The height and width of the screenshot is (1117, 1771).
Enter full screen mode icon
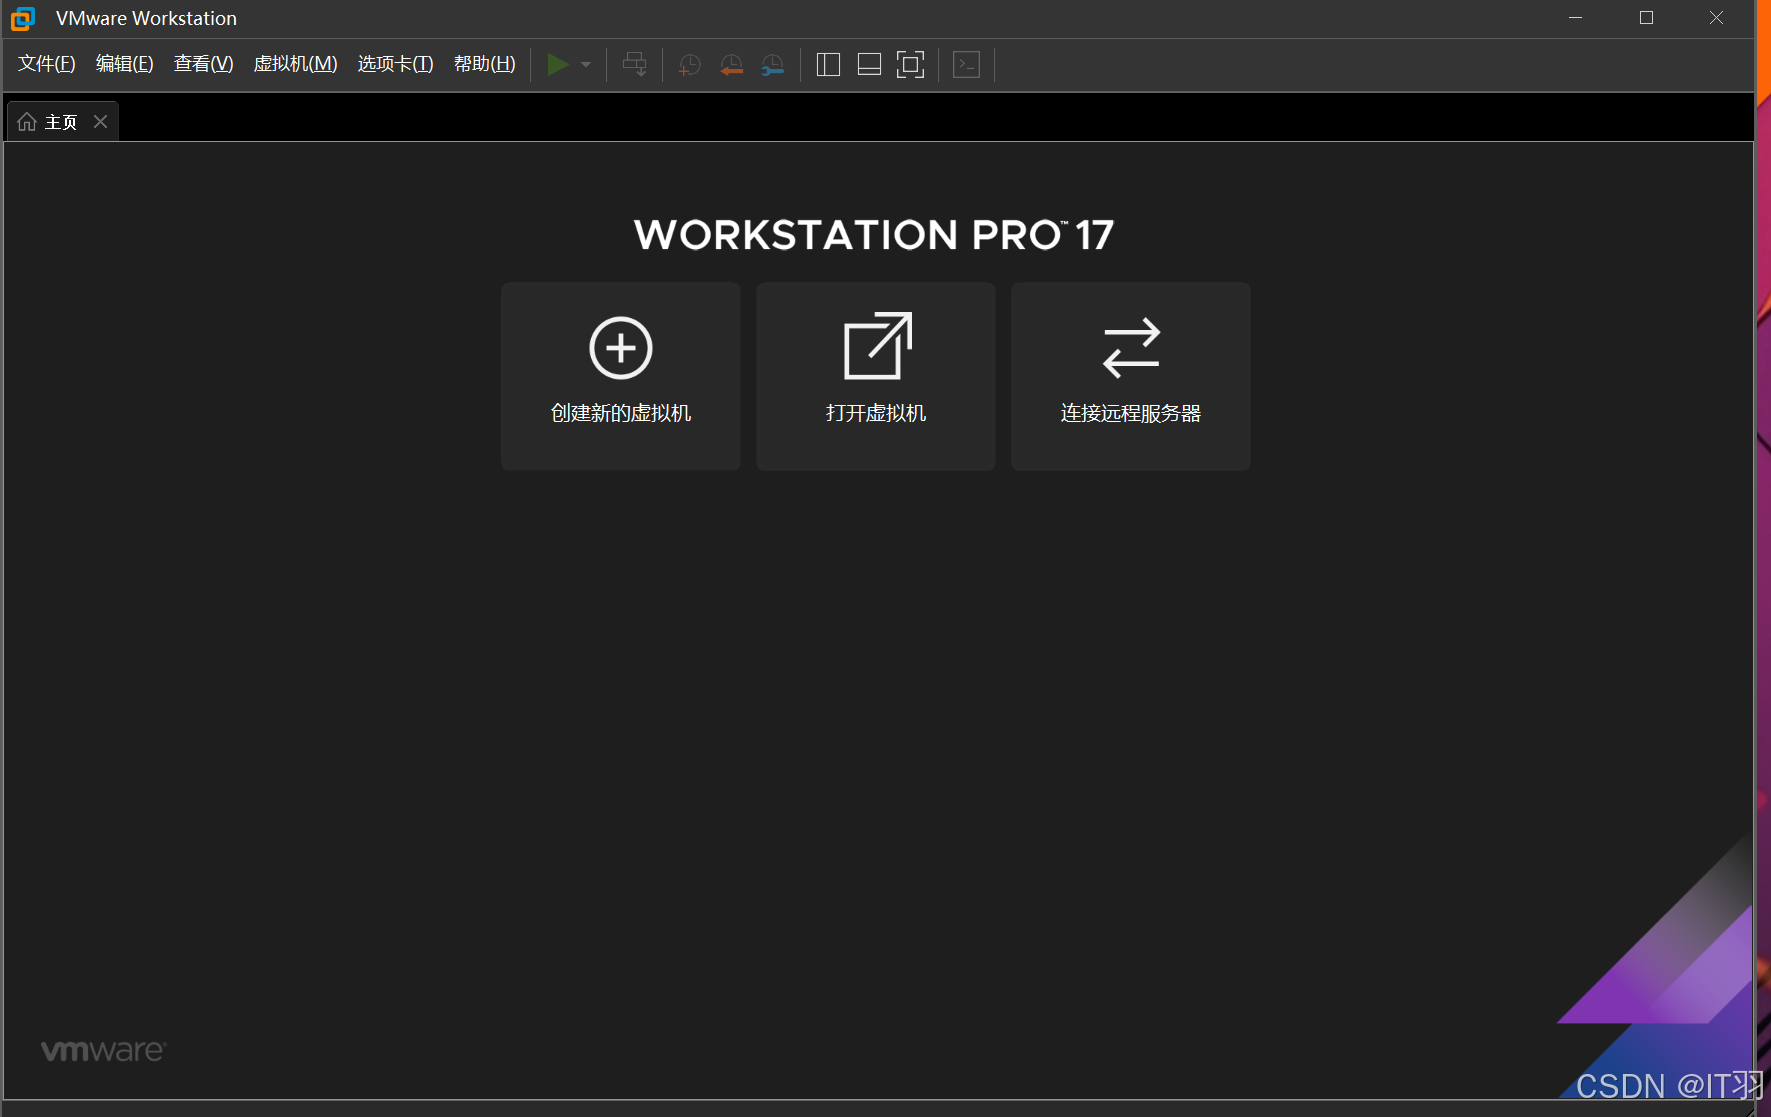click(910, 65)
